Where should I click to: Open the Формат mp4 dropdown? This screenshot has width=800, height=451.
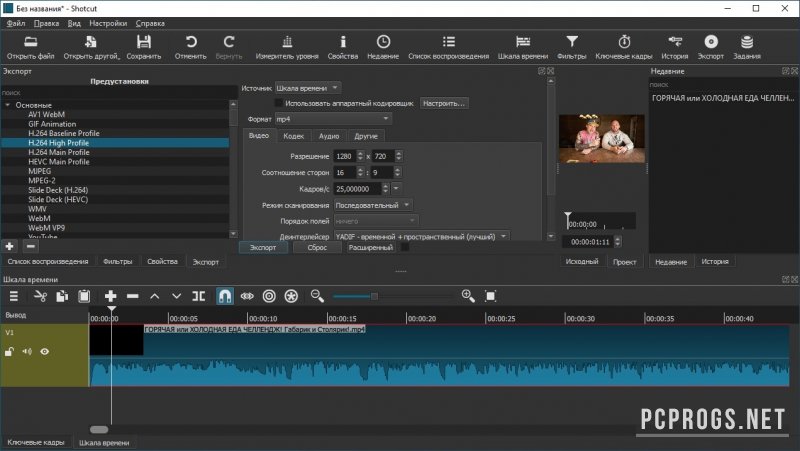coord(334,119)
